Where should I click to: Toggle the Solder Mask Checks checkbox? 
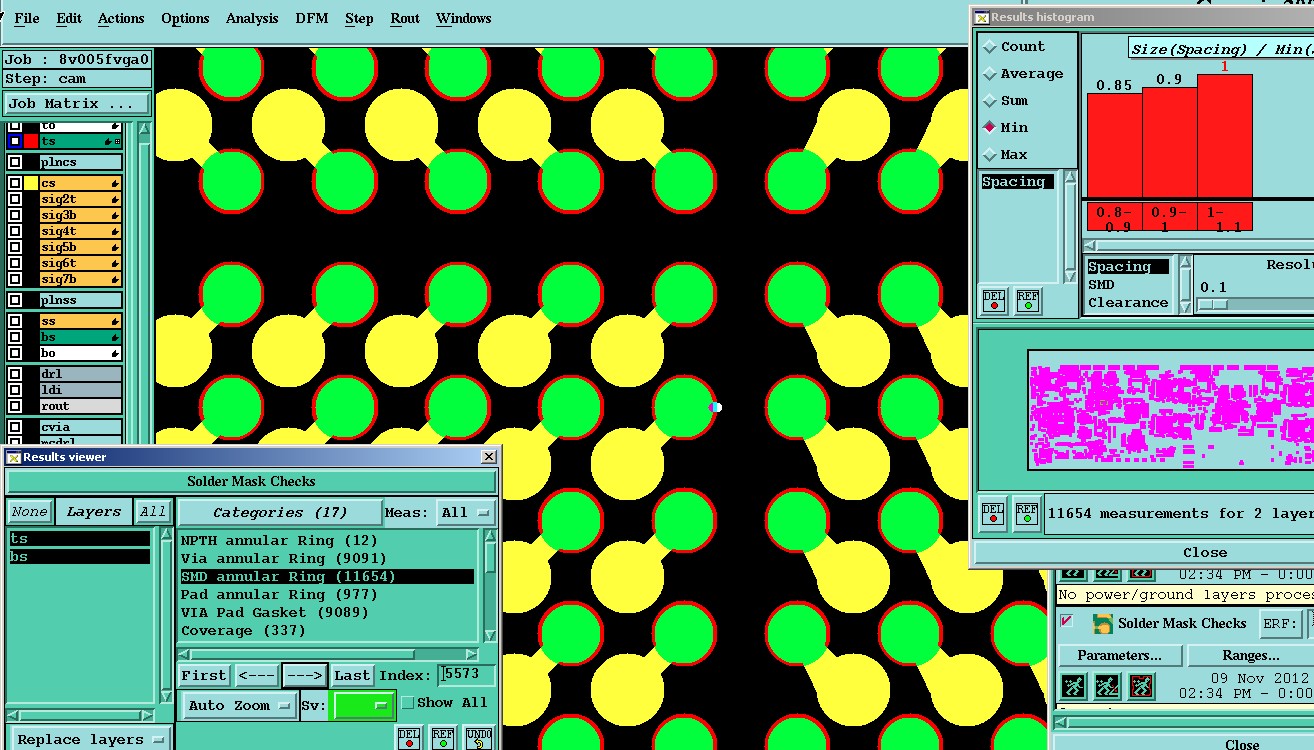(x=1066, y=622)
